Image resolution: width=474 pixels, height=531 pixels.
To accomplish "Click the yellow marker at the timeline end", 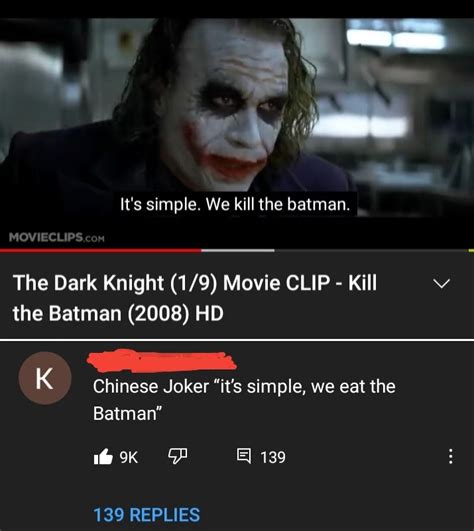I will click(471, 251).
